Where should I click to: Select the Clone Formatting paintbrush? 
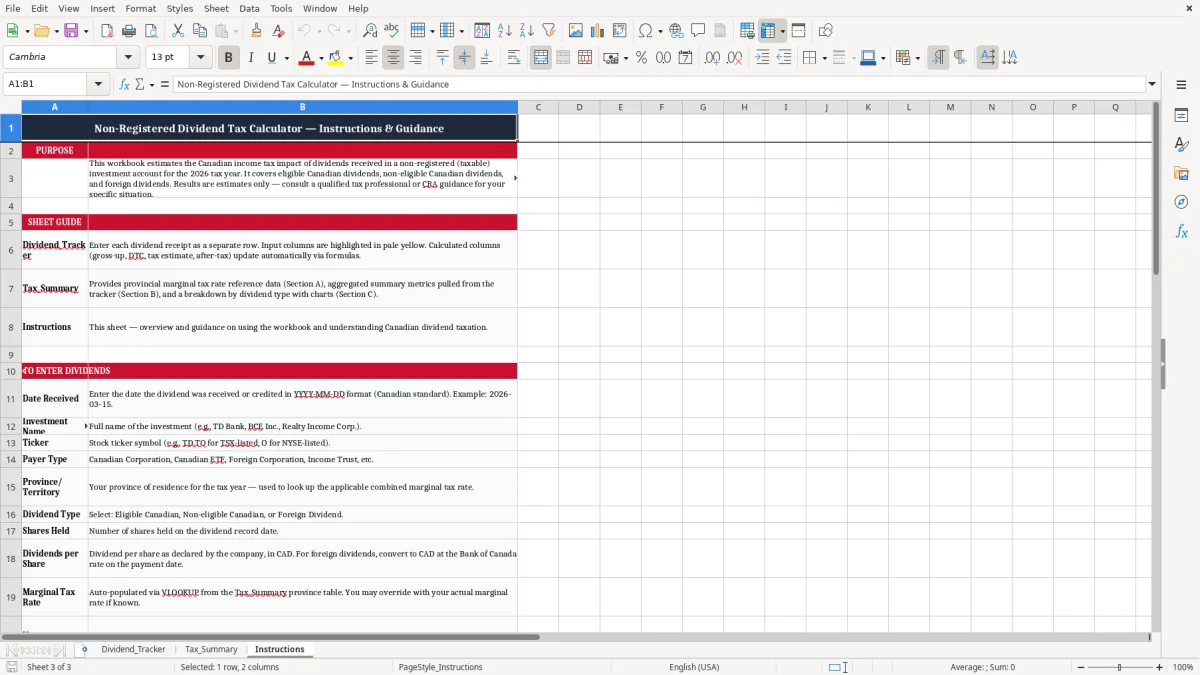click(x=256, y=31)
